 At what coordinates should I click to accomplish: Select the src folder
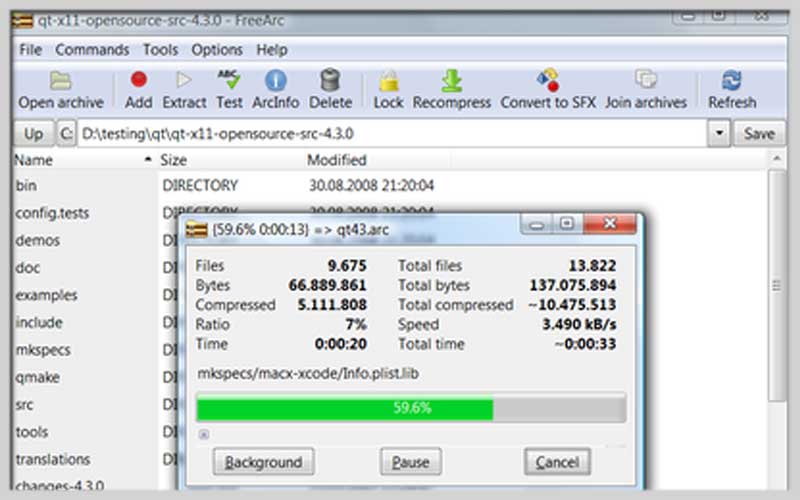24,405
